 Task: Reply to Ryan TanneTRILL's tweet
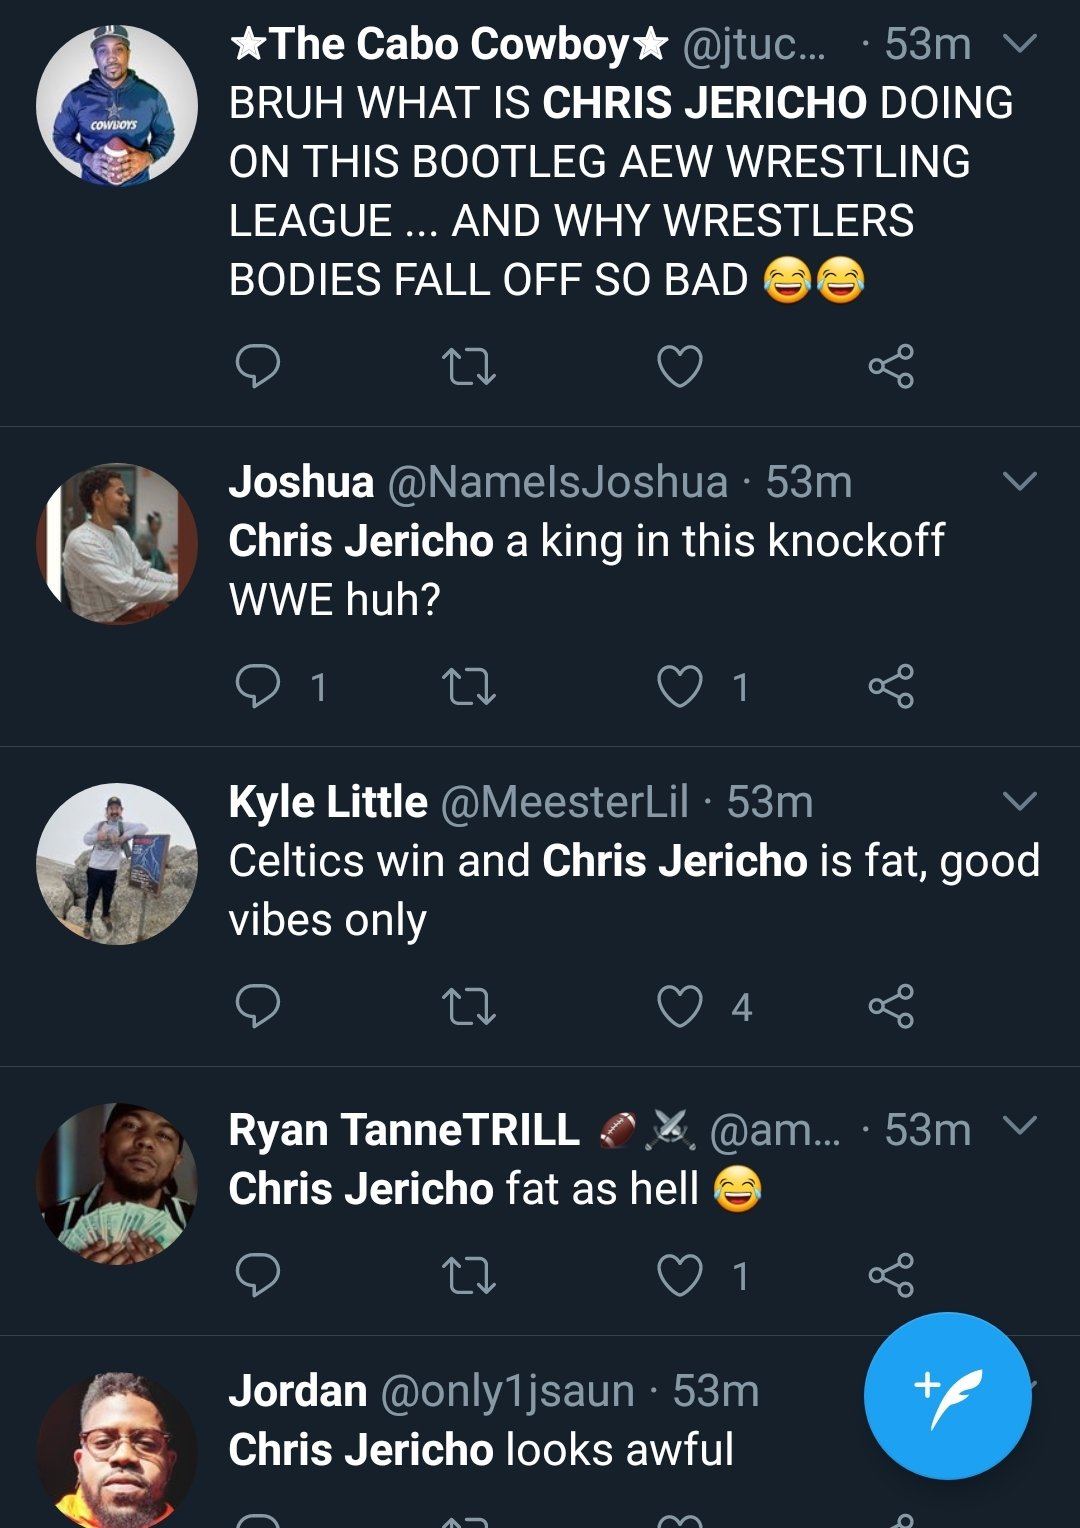pos(257,1275)
